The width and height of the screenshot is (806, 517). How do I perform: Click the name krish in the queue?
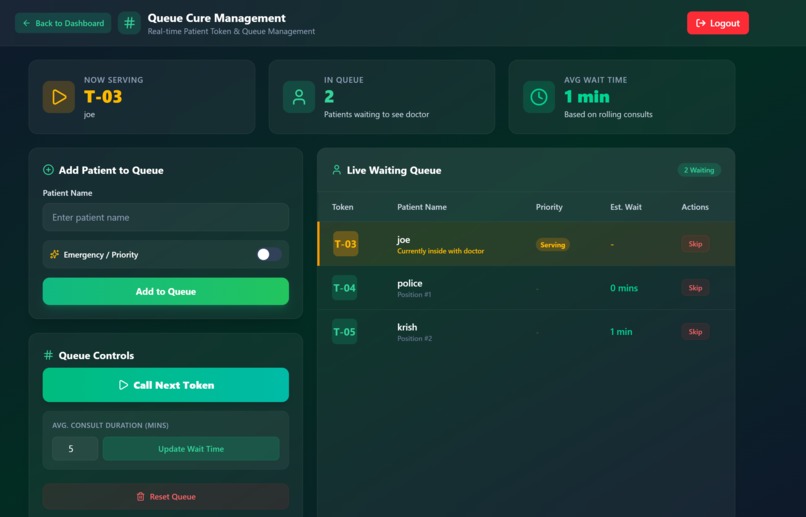pyautogui.click(x=407, y=327)
